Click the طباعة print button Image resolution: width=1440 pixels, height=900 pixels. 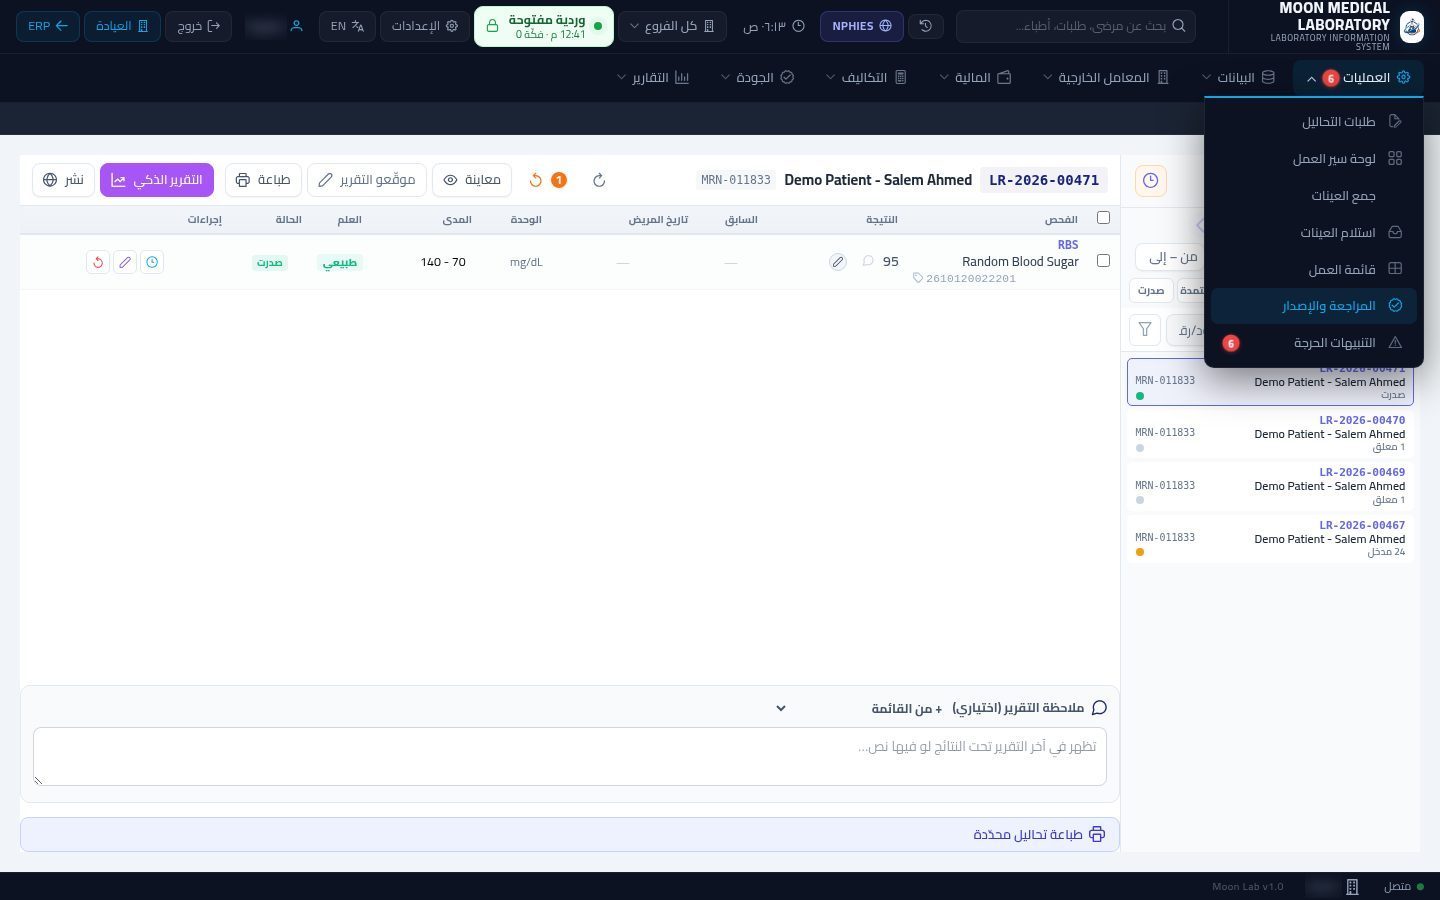(x=263, y=180)
